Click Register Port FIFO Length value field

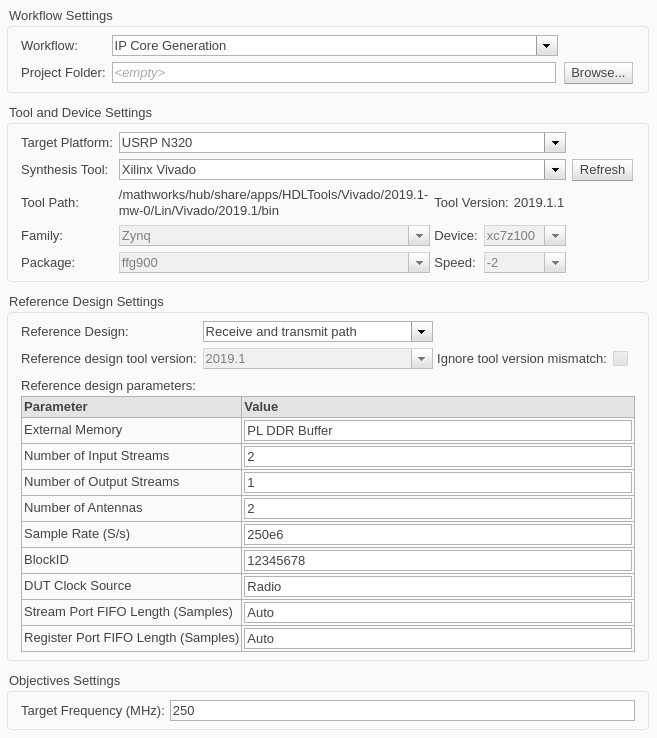pyautogui.click(x=438, y=638)
